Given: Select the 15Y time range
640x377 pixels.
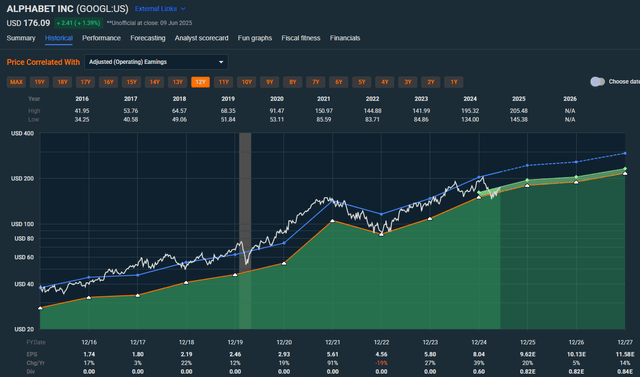Looking at the screenshot, I should [x=131, y=82].
